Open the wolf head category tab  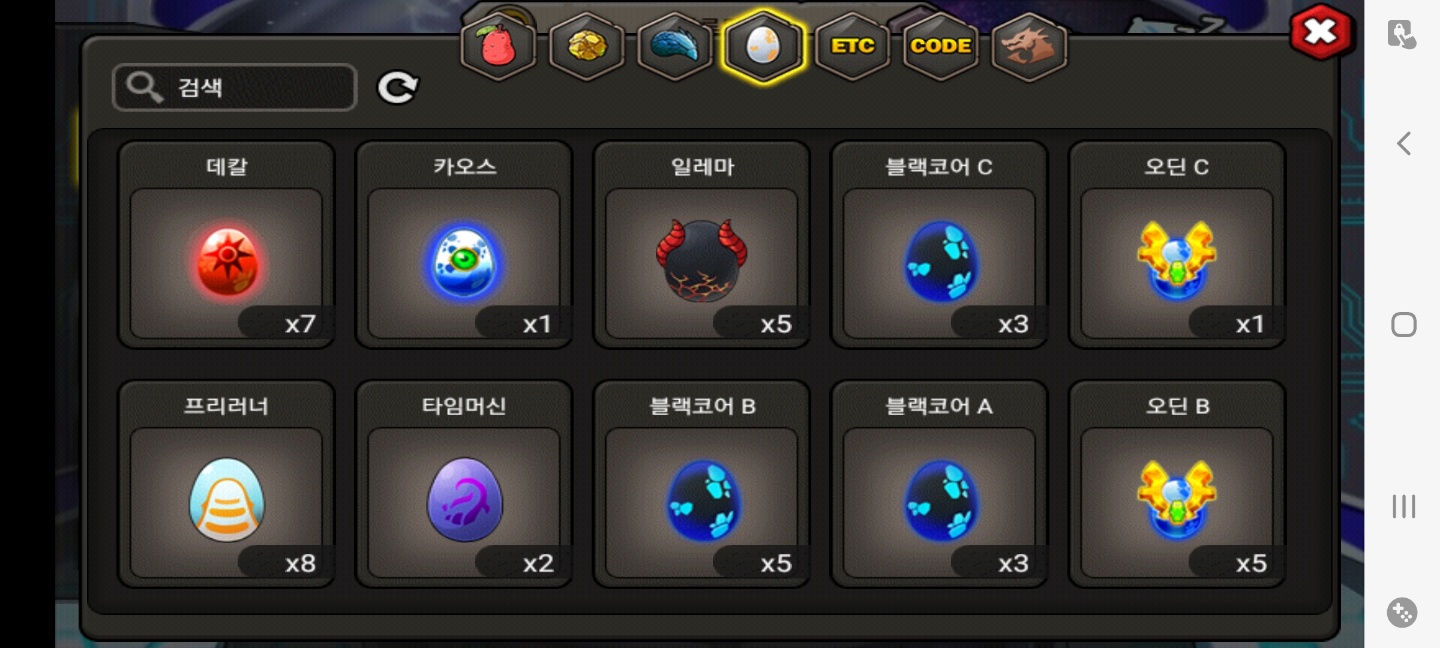pos(1029,46)
